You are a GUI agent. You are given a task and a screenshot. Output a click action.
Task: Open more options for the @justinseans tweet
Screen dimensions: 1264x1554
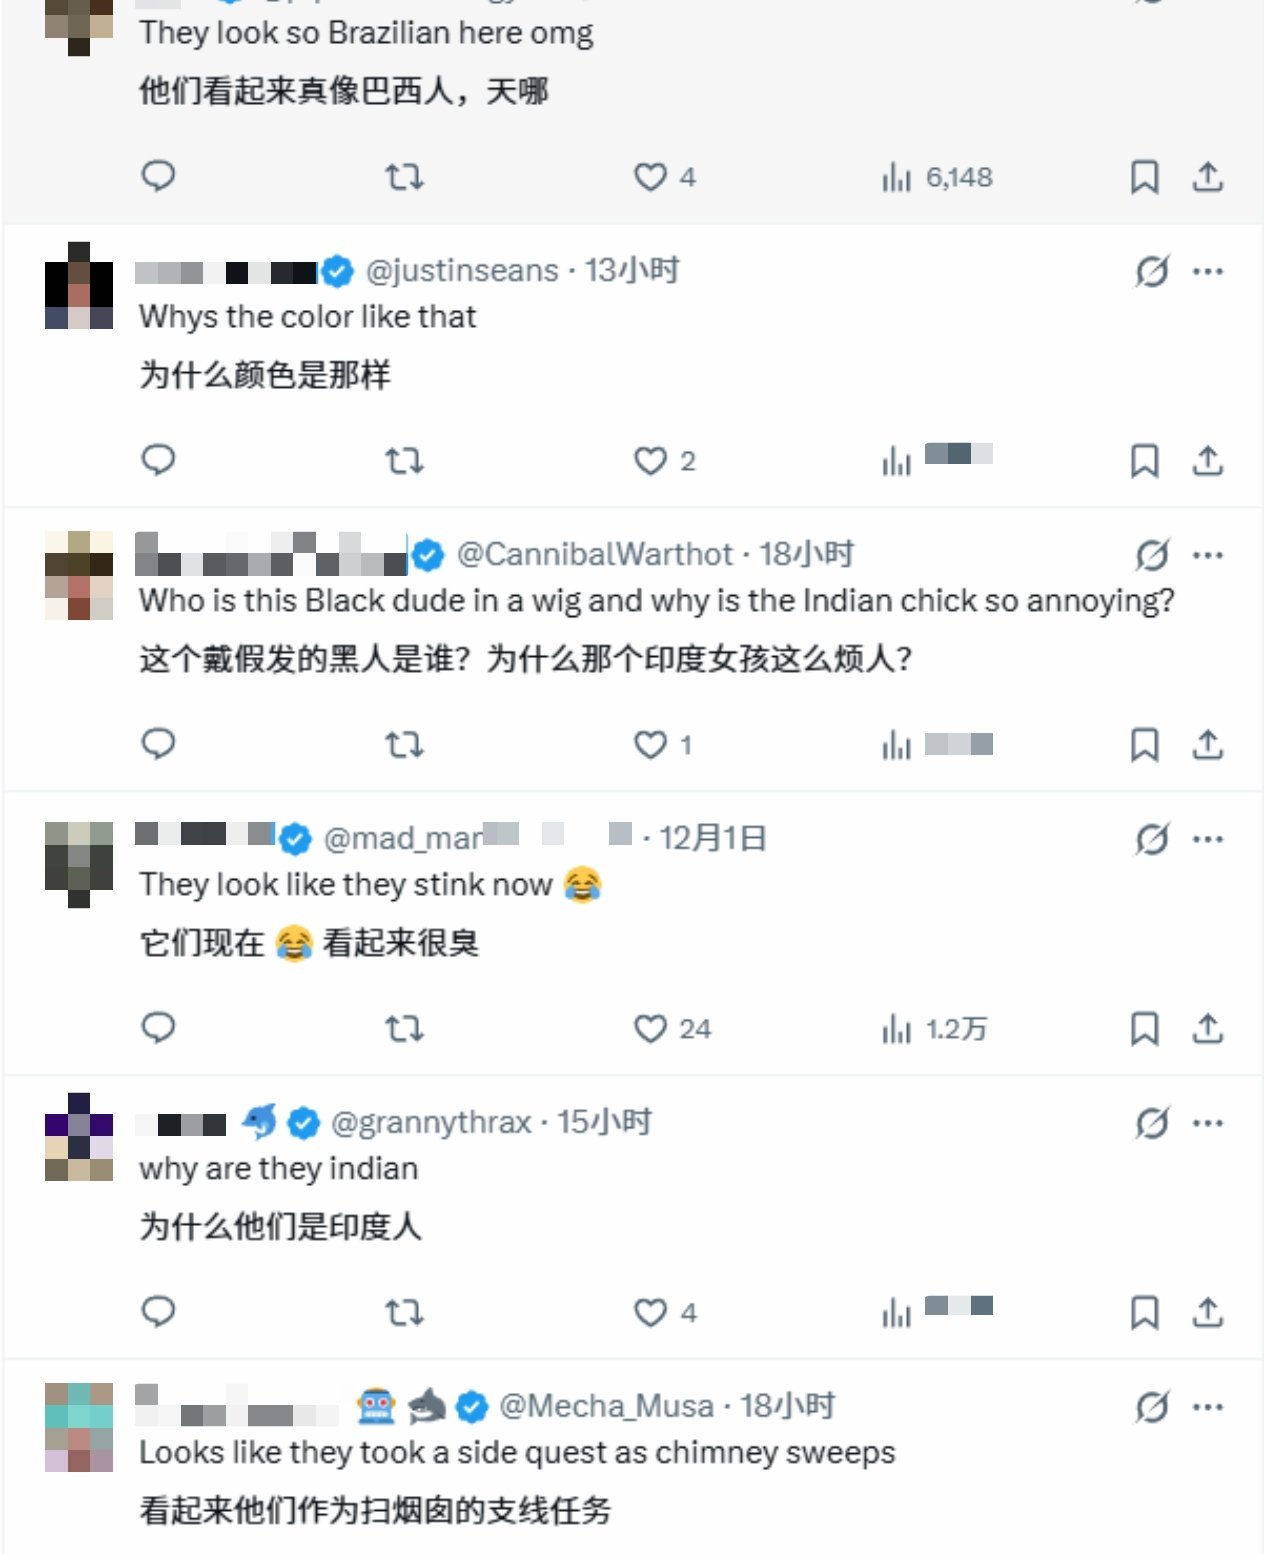tap(1208, 271)
